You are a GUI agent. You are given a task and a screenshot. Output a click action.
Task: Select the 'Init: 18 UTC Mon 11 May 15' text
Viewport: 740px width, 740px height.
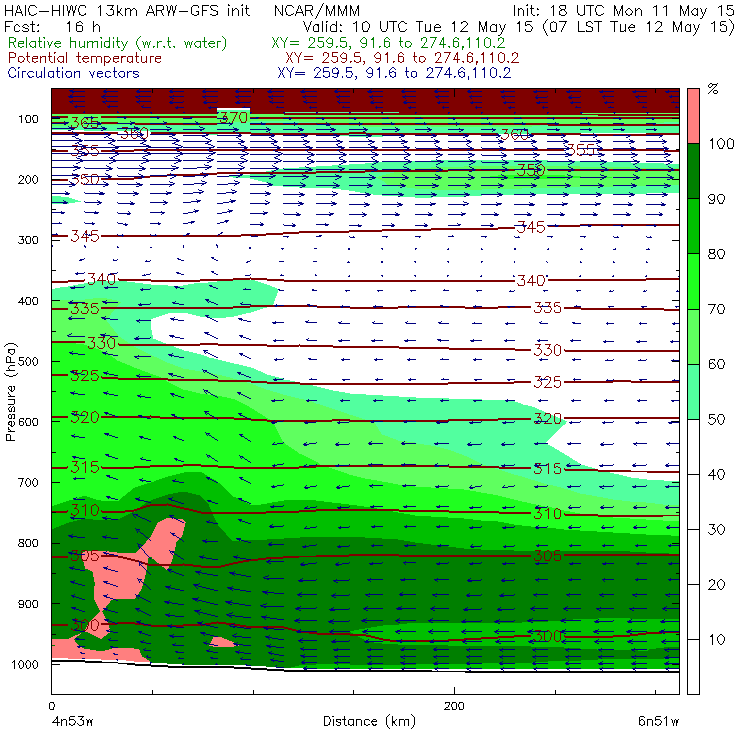coord(623,10)
